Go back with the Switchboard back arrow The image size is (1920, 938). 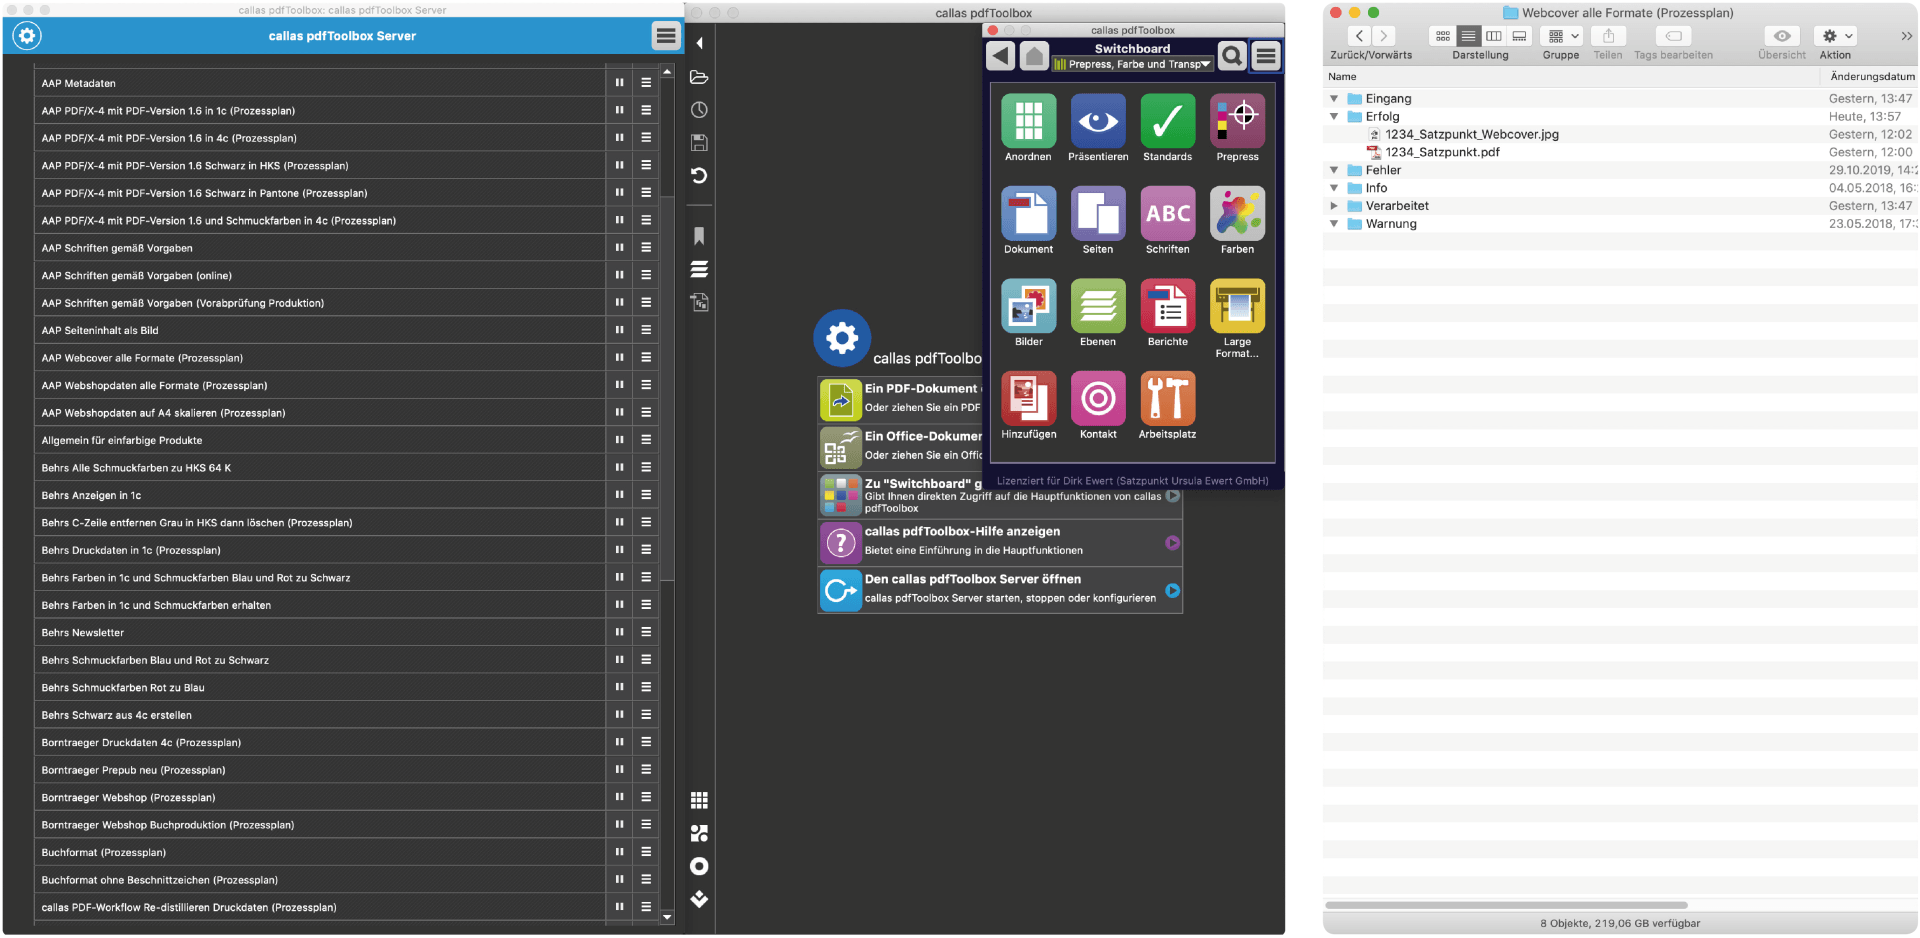pos(1001,56)
